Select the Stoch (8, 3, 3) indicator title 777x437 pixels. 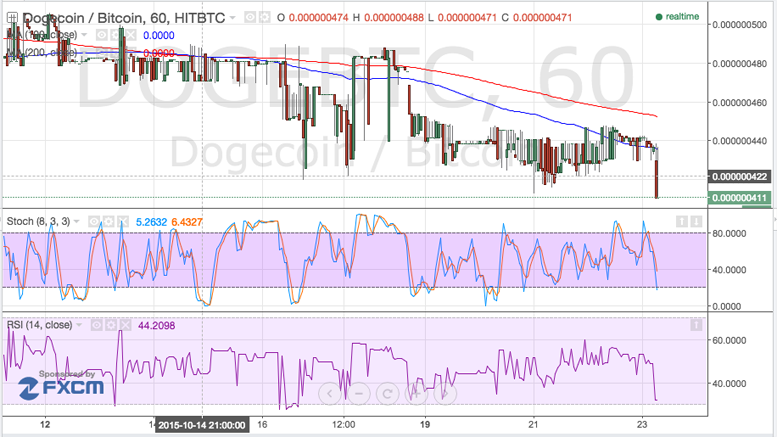click(x=38, y=221)
